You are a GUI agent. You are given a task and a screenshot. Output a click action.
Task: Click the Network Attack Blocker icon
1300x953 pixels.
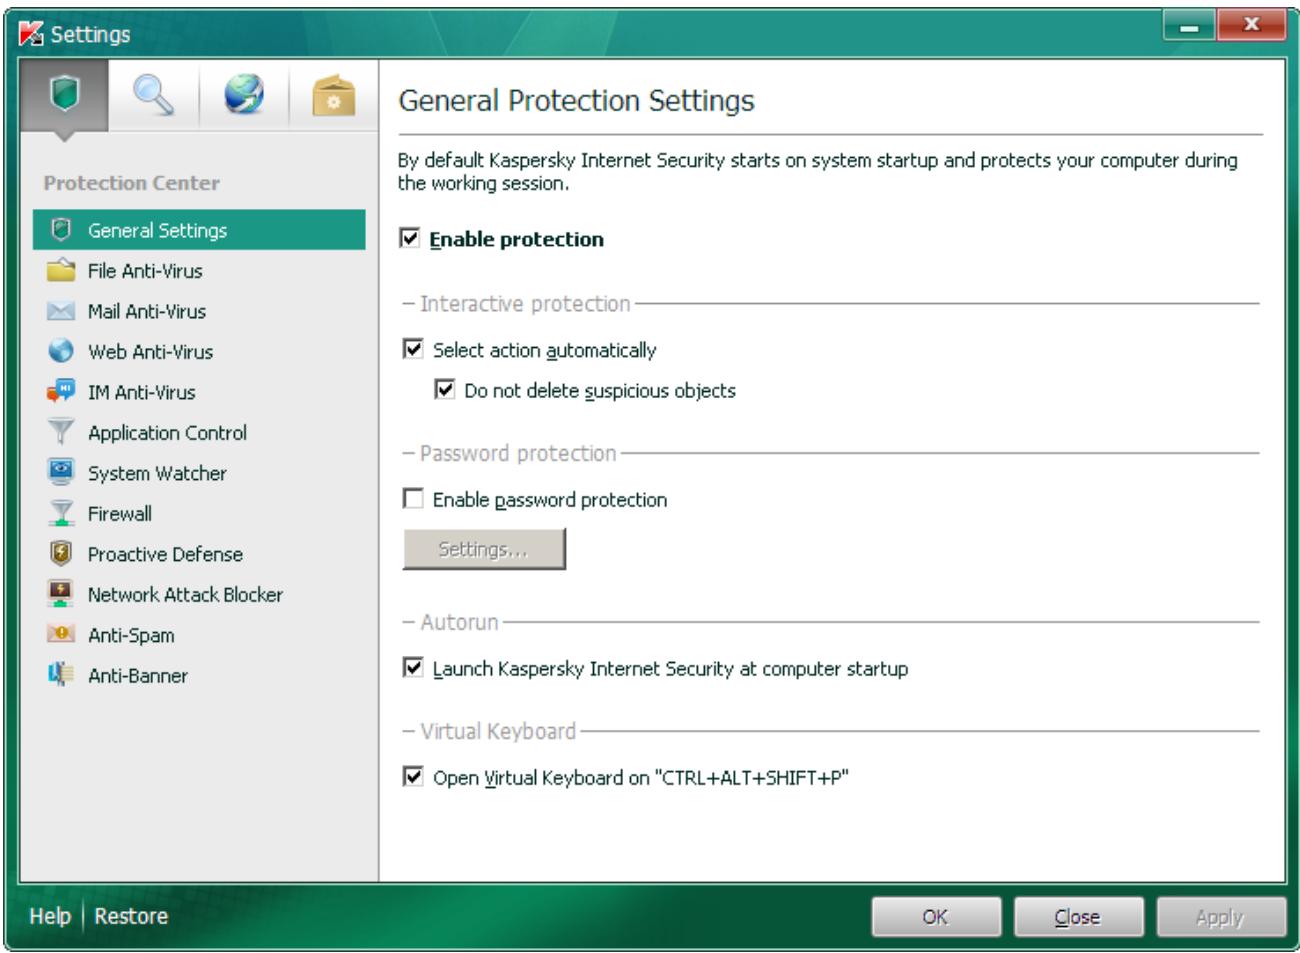click(61, 594)
